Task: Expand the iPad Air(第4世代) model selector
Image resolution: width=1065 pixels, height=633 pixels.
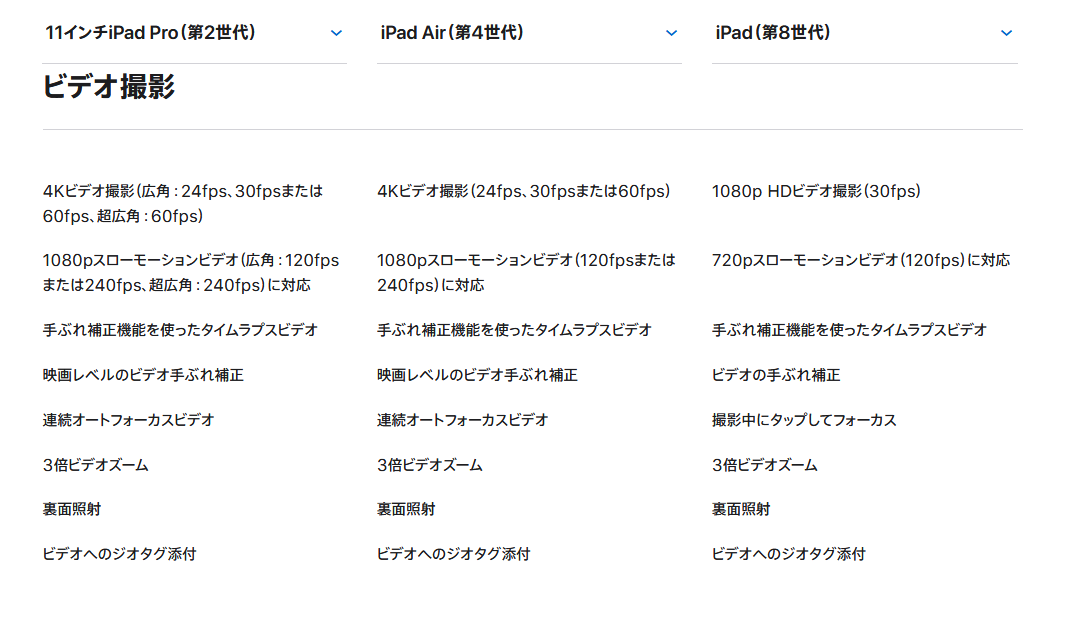Action: click(x=452, y=33)
